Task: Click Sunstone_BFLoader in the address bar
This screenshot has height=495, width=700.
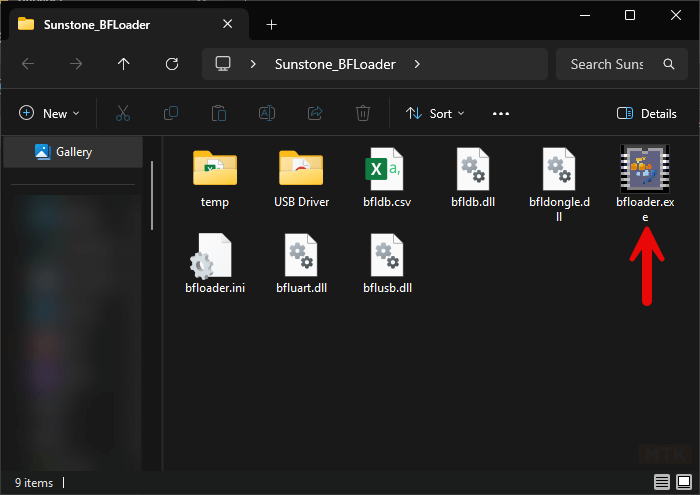Action: (335, 64)
